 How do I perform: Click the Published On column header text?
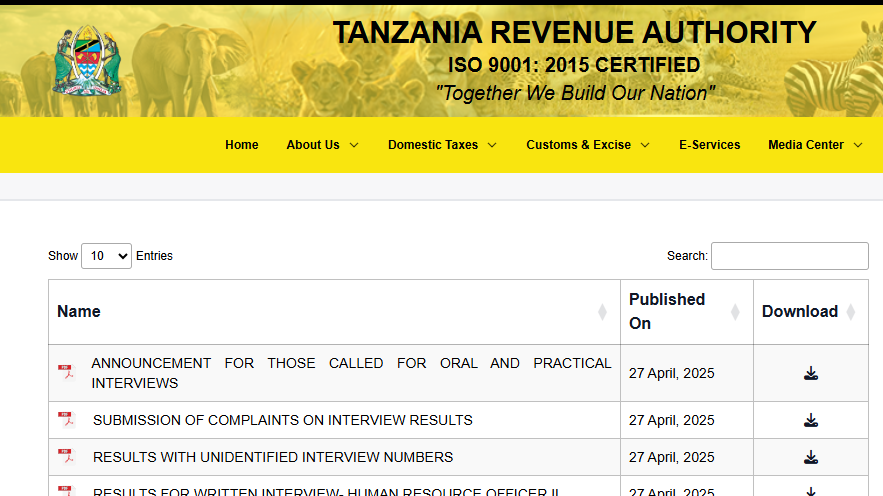tap(667, 311)
